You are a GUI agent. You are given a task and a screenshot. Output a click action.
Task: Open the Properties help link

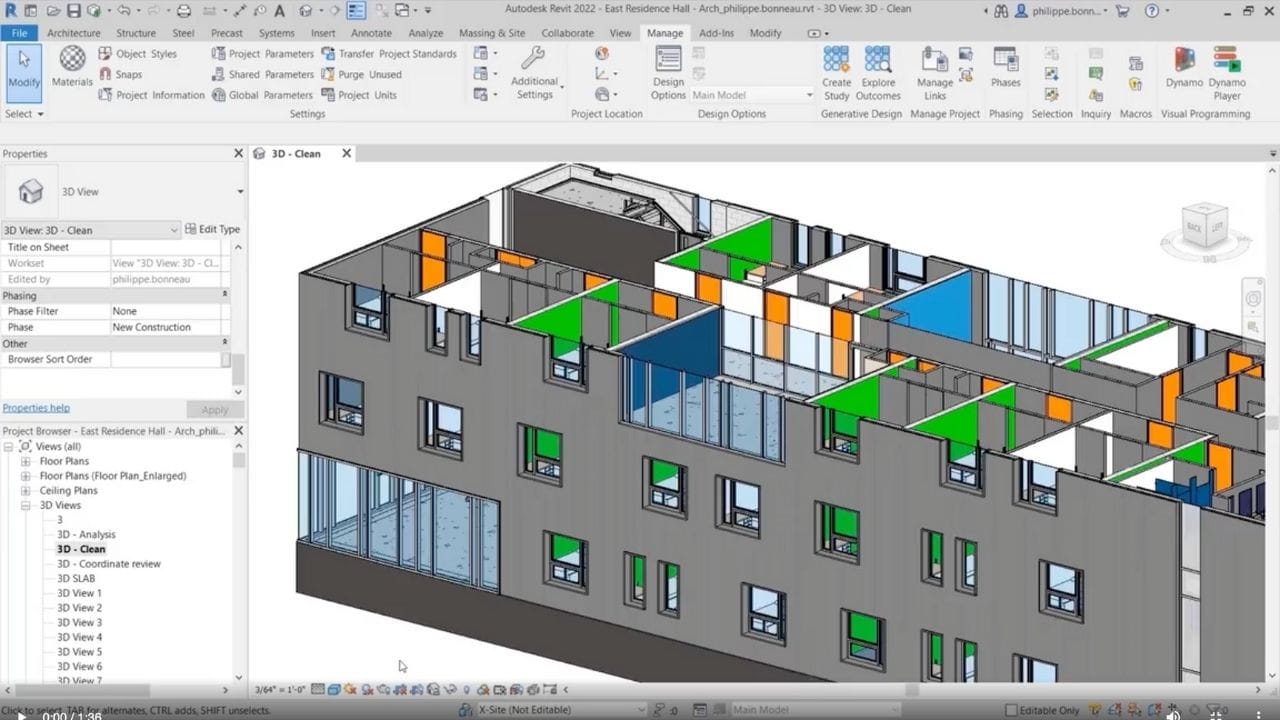tap(37, 407)
